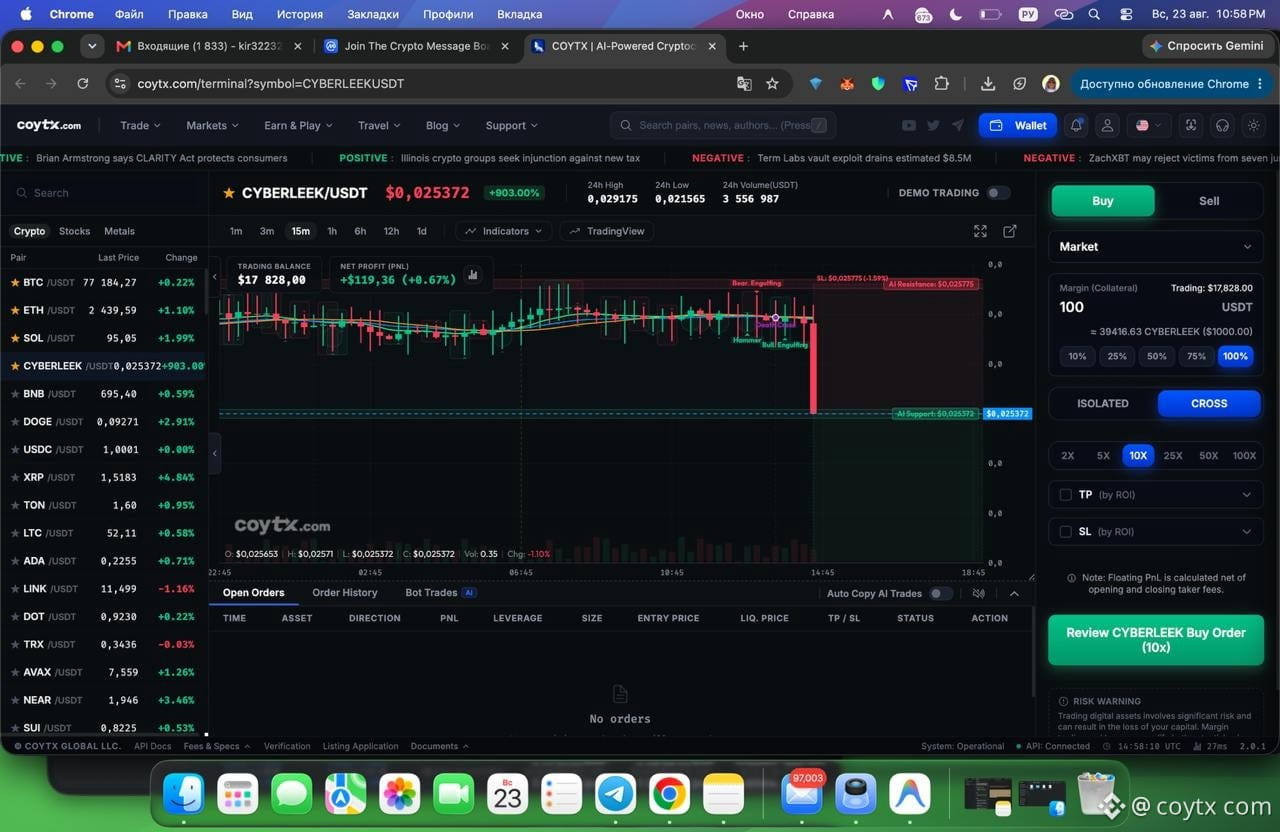
Task: Choose 25X leverage
Action: click(1173, 456)
